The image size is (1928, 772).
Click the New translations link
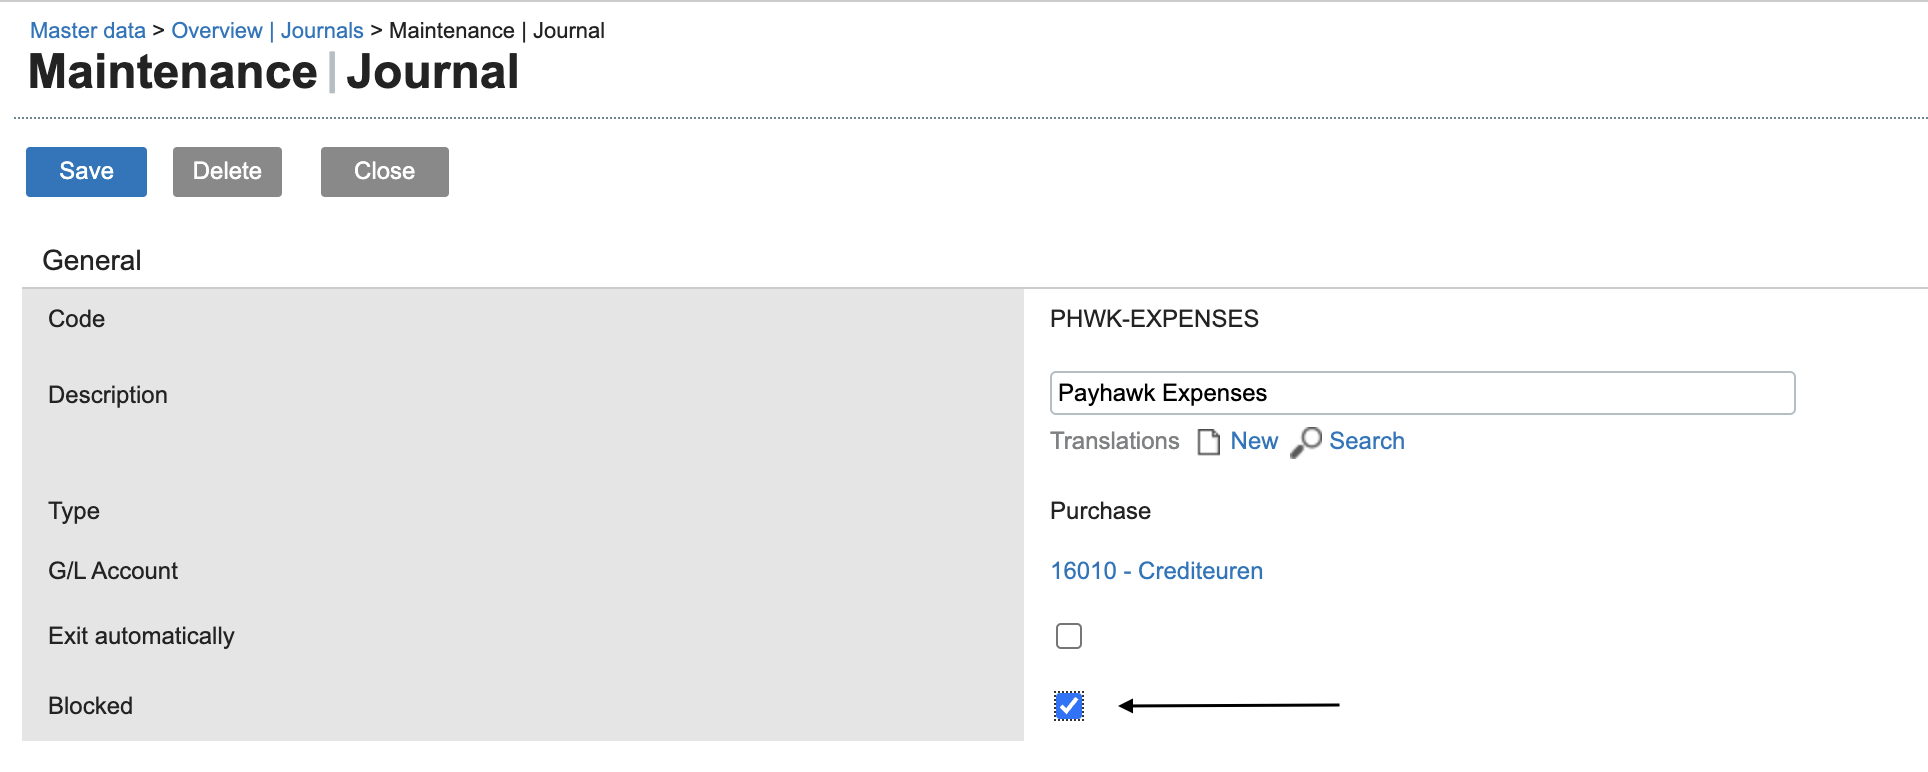click(x=1253, y=441)
